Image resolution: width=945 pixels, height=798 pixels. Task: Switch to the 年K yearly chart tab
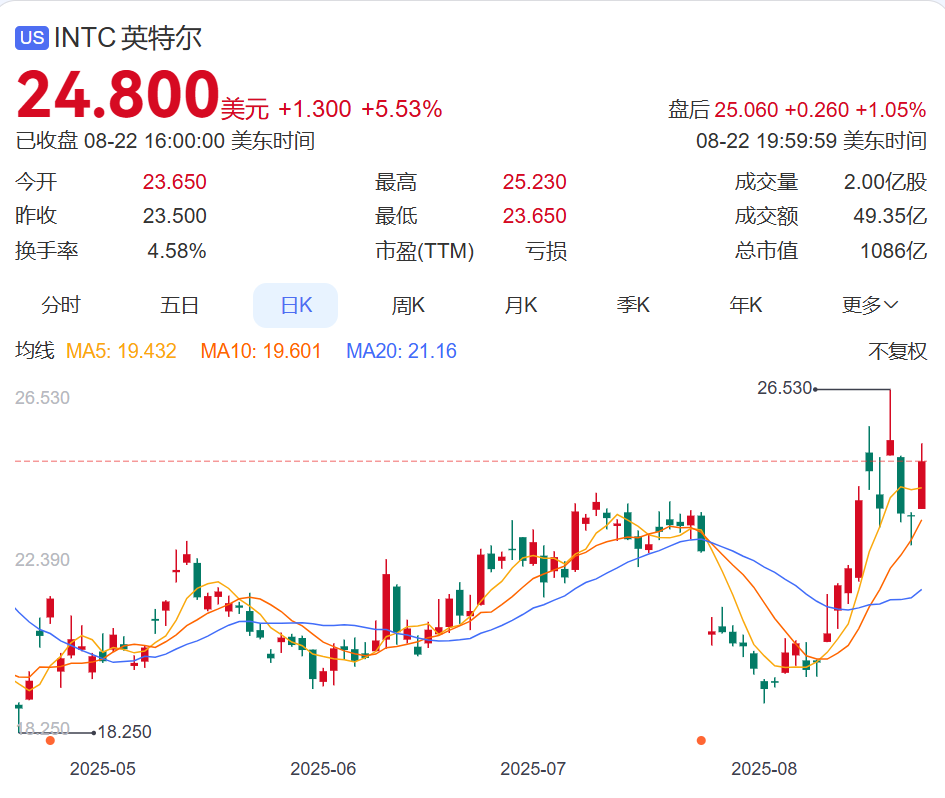pyautogui.click(x=745, y=305)
